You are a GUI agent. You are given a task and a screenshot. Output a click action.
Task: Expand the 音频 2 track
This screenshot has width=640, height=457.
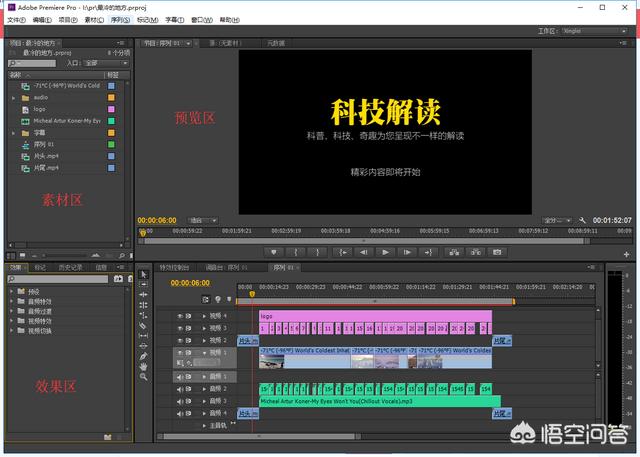pos(204,389)
